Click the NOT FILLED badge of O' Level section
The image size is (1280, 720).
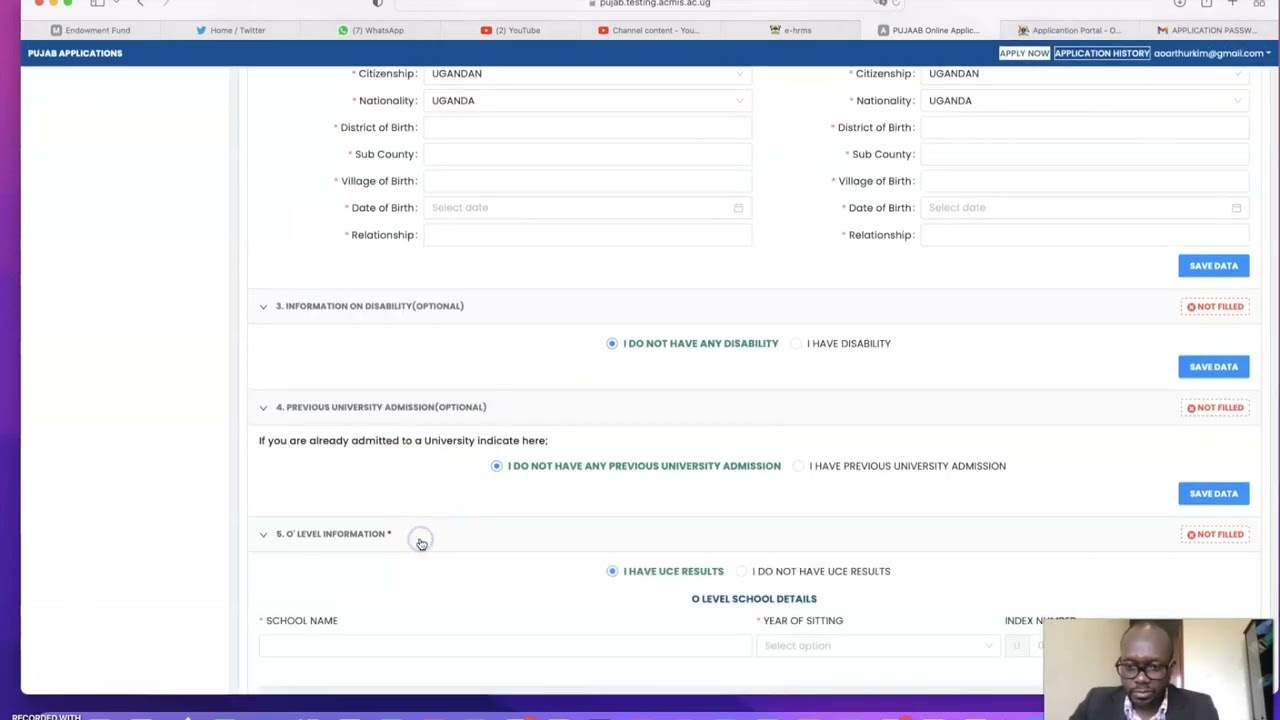pyautogui.click(x=1215, y=535)
